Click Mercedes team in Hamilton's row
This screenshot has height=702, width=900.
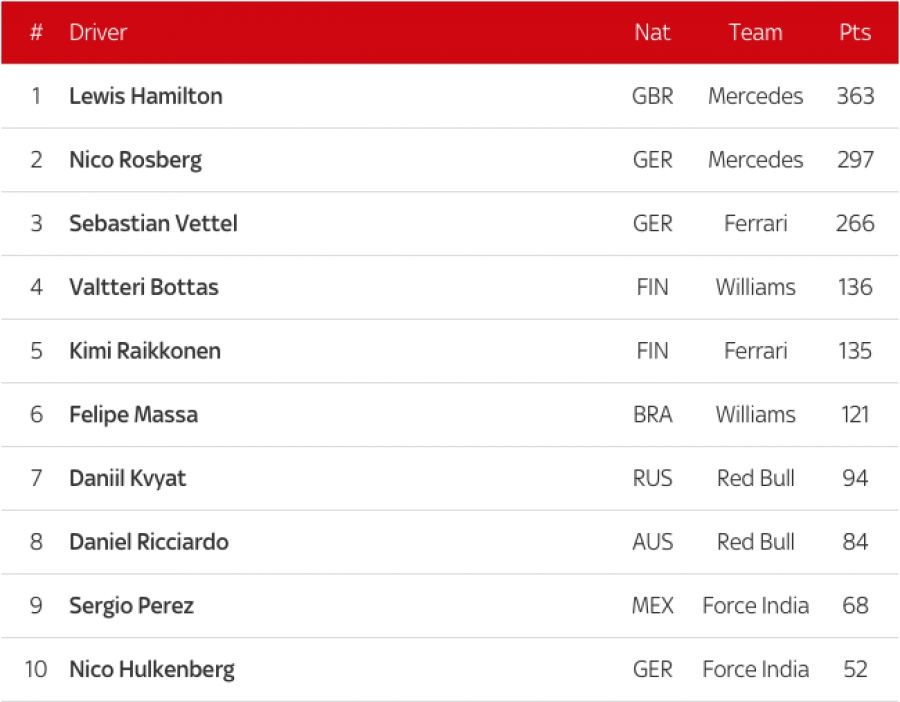tap(755, 96)
